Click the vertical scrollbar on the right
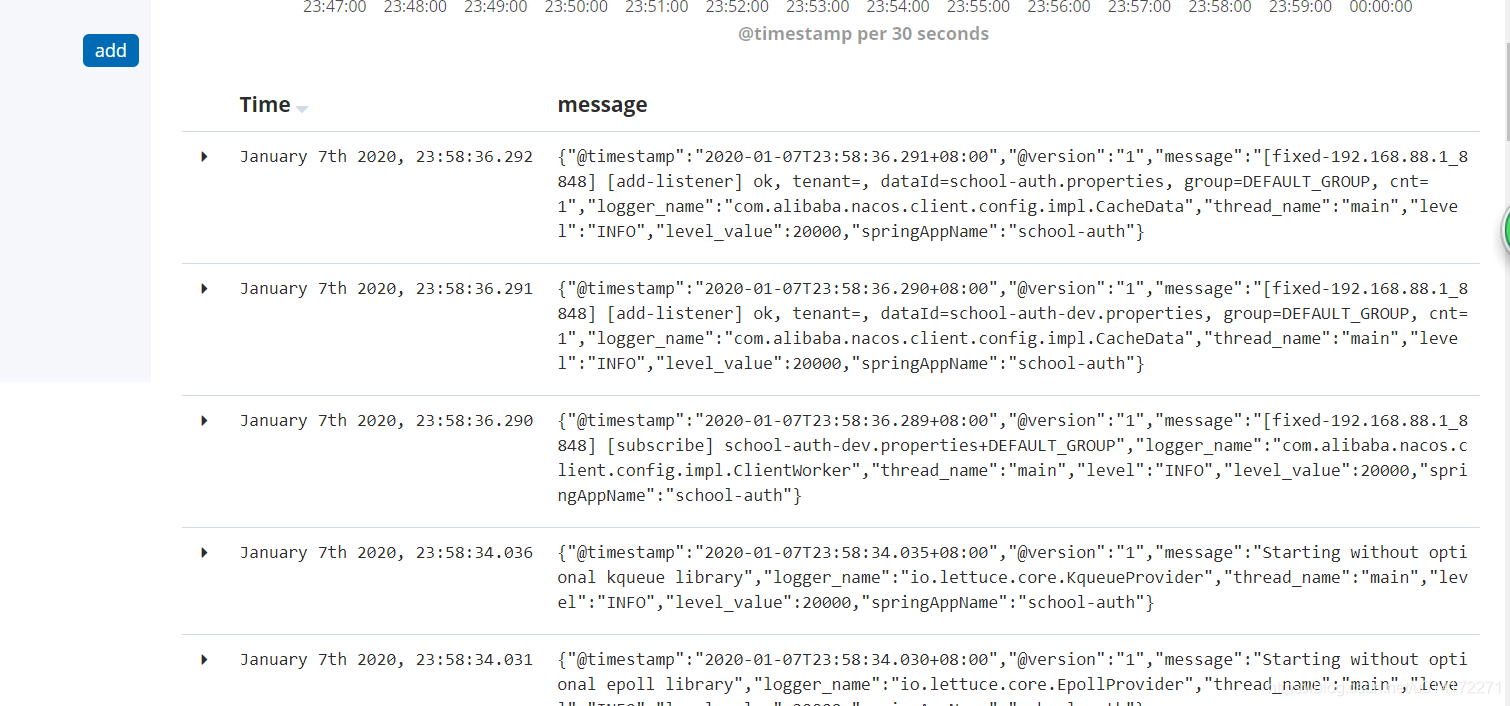Viewport: 1510px width, 706px height. [1505, 100]
